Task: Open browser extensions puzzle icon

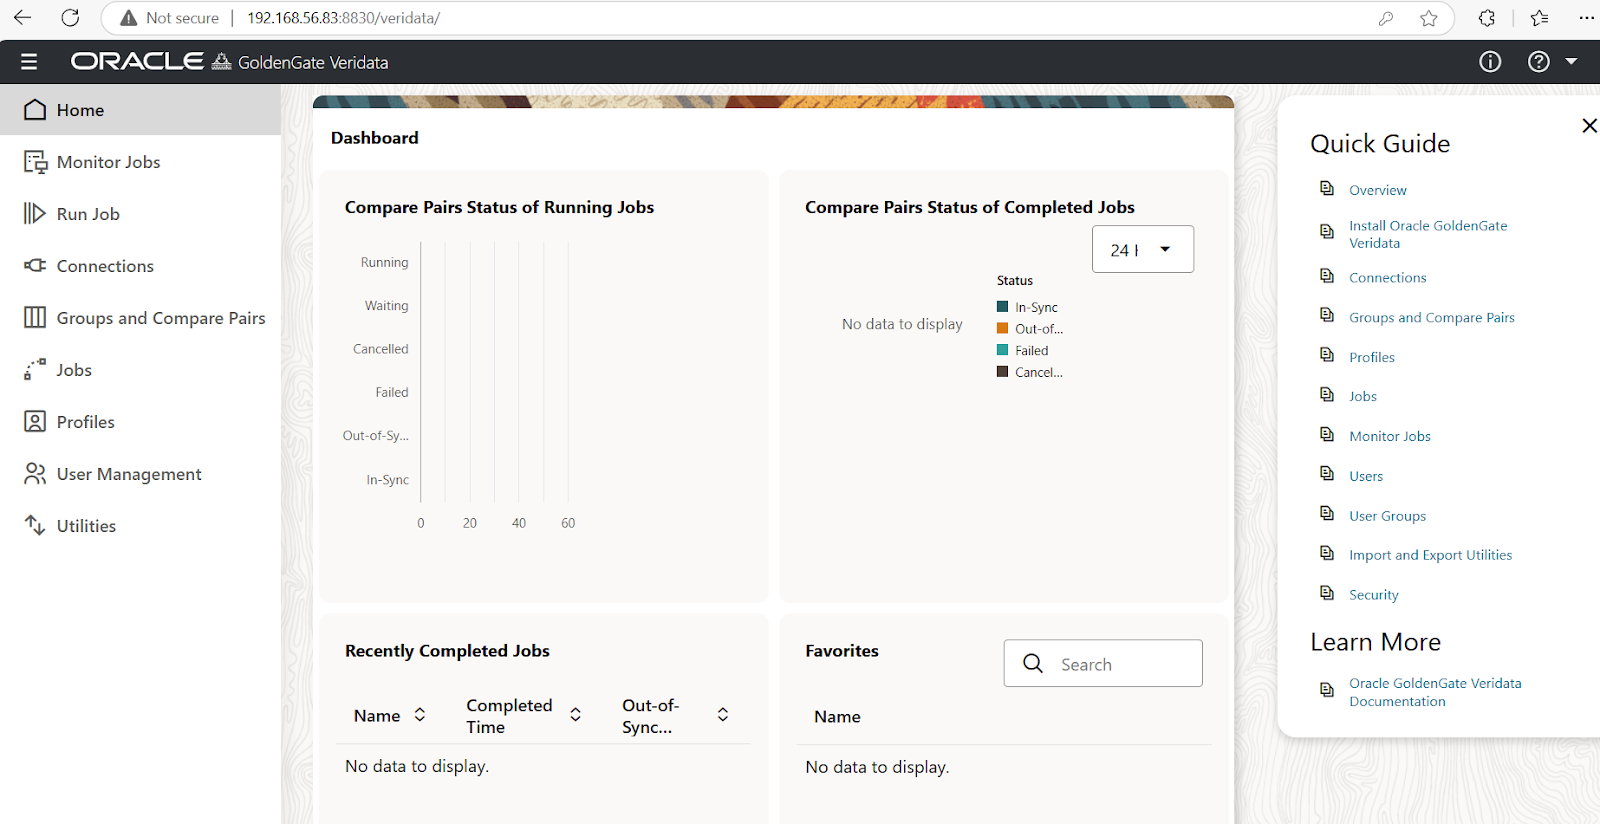Action: [x=1487, y=18]
